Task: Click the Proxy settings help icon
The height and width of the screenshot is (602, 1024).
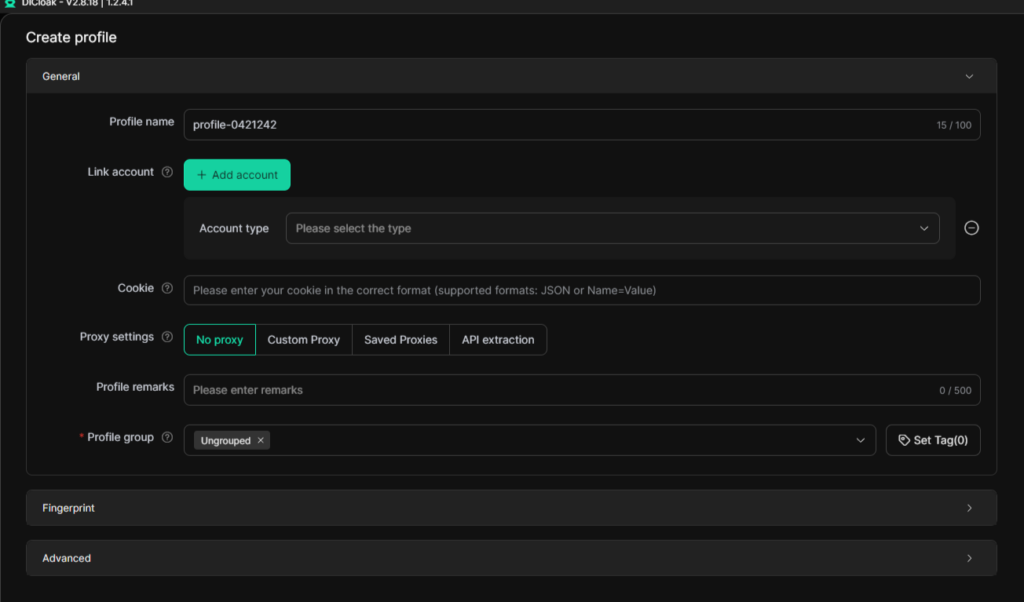Action: pos(167,338)
